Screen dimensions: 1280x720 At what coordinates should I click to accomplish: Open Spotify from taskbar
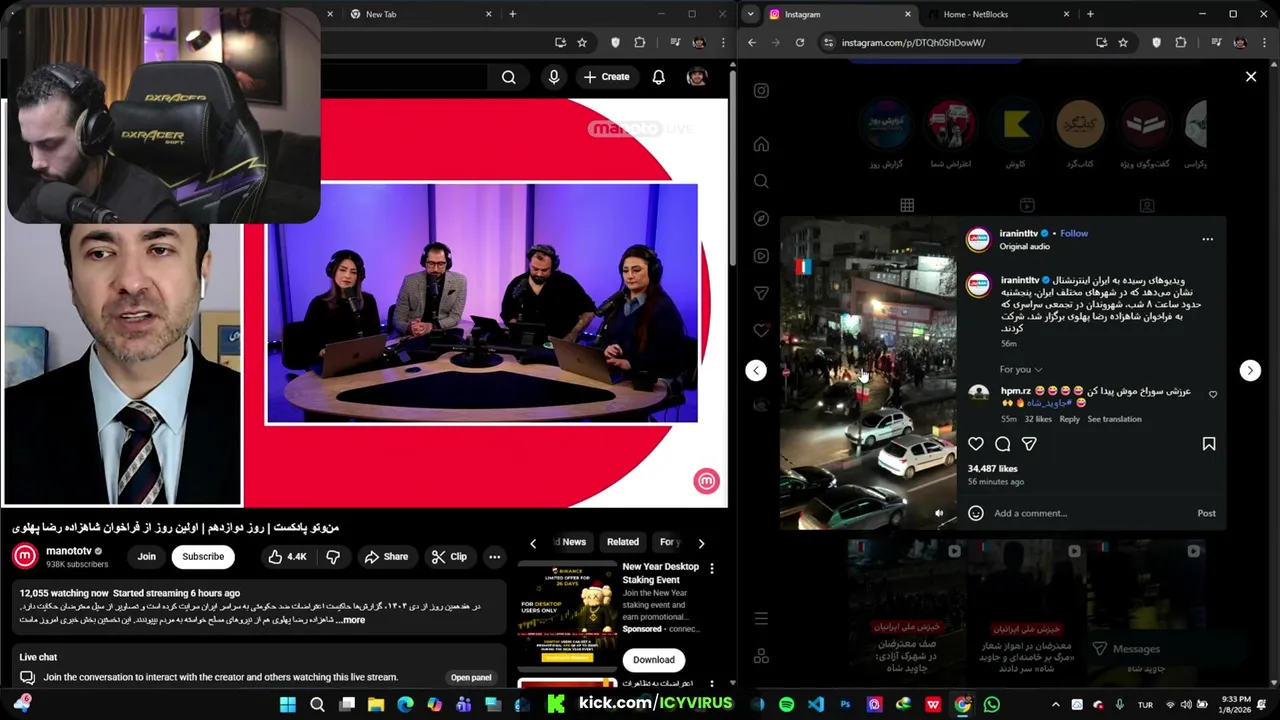(x=787, y=704)
